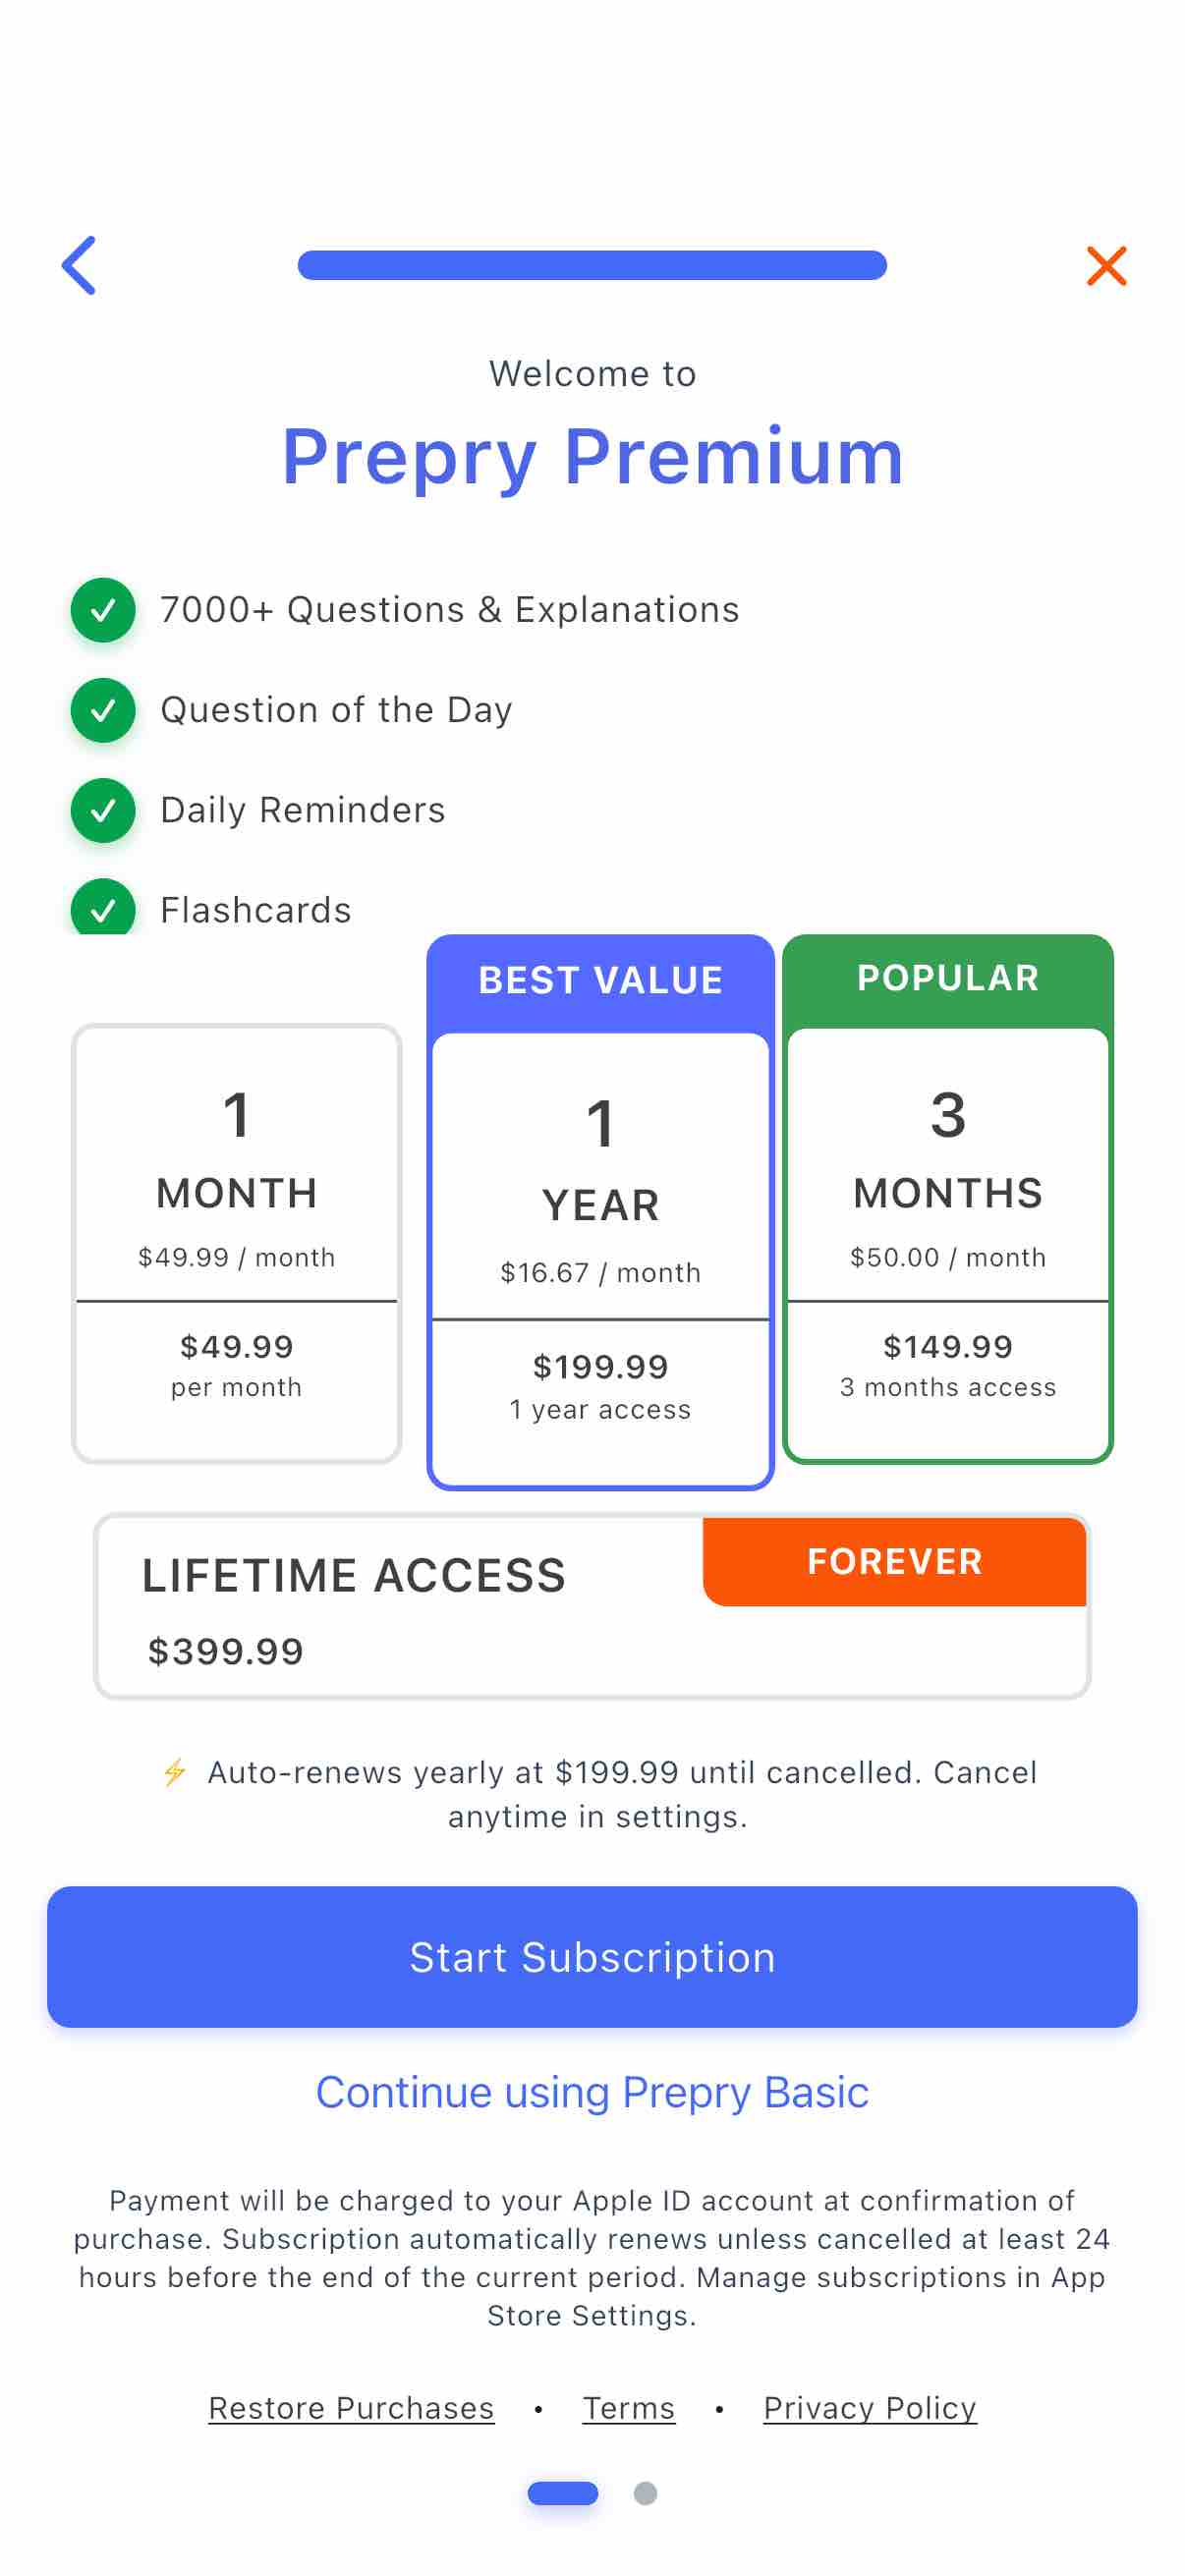1185x2576 pixels.
Task: Select the 1 Month $49.99 plan
Action: click(237, 1244)
